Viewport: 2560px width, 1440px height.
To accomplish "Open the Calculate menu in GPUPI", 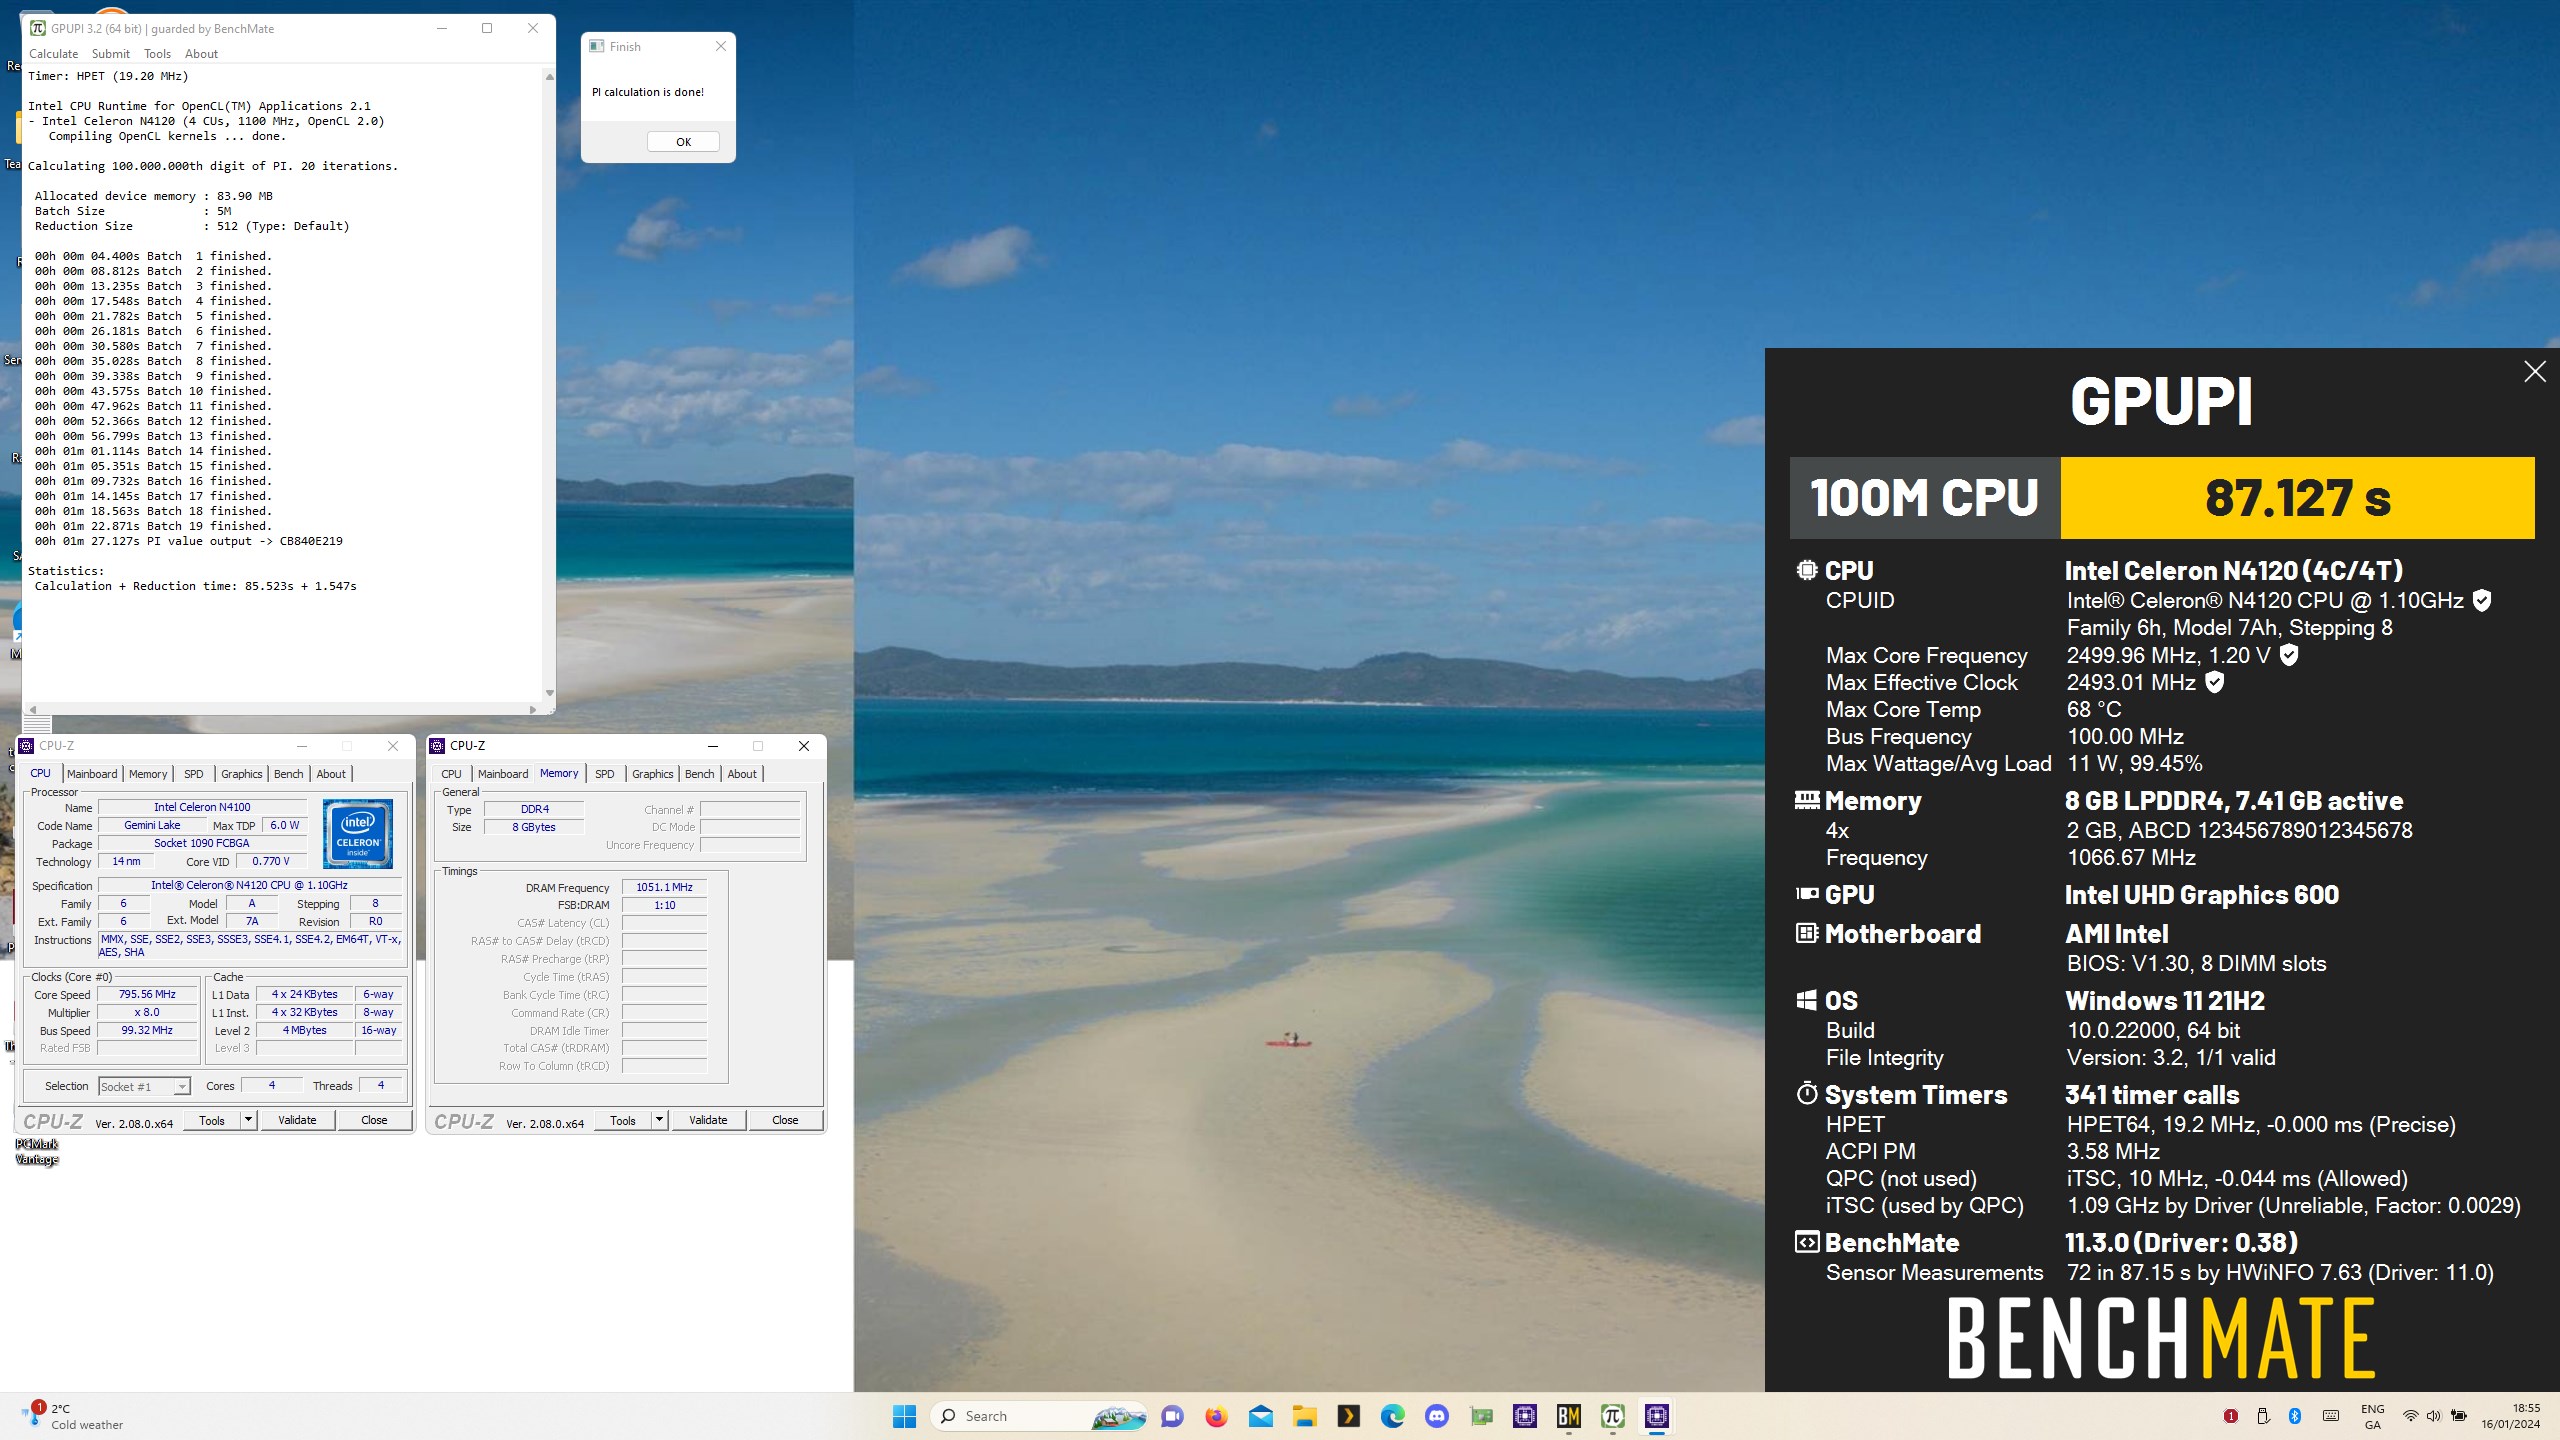I will point(53,54).
